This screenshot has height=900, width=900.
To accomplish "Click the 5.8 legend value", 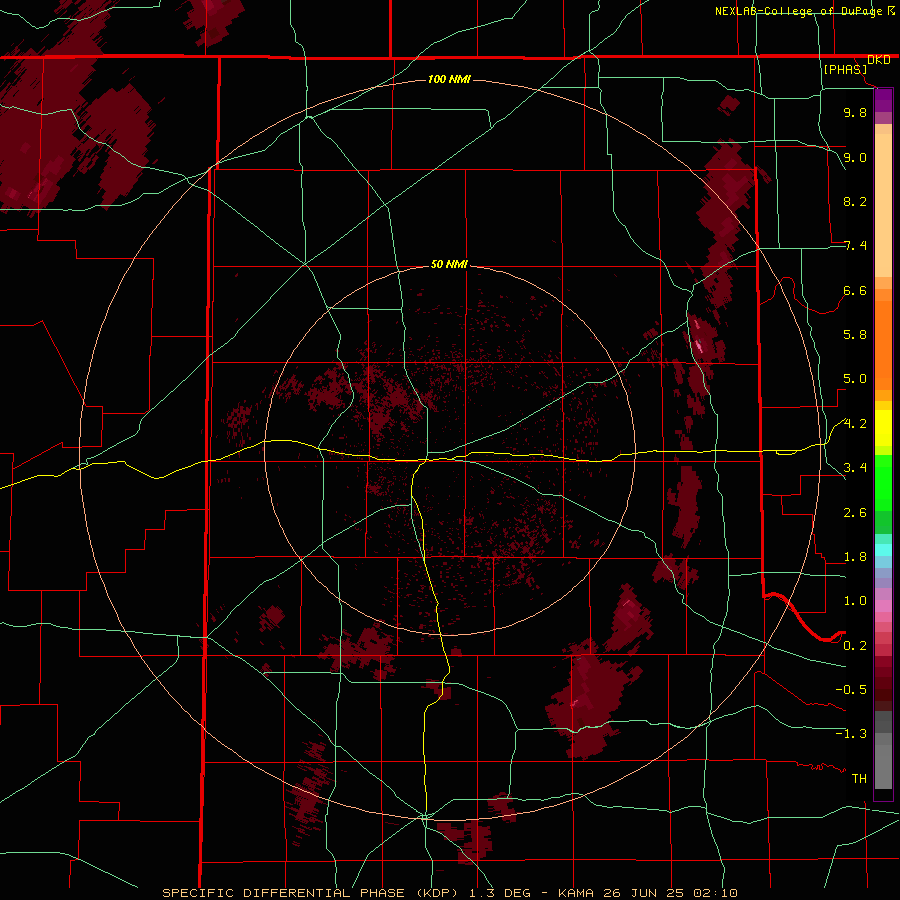I will click(x=855, y=334).
